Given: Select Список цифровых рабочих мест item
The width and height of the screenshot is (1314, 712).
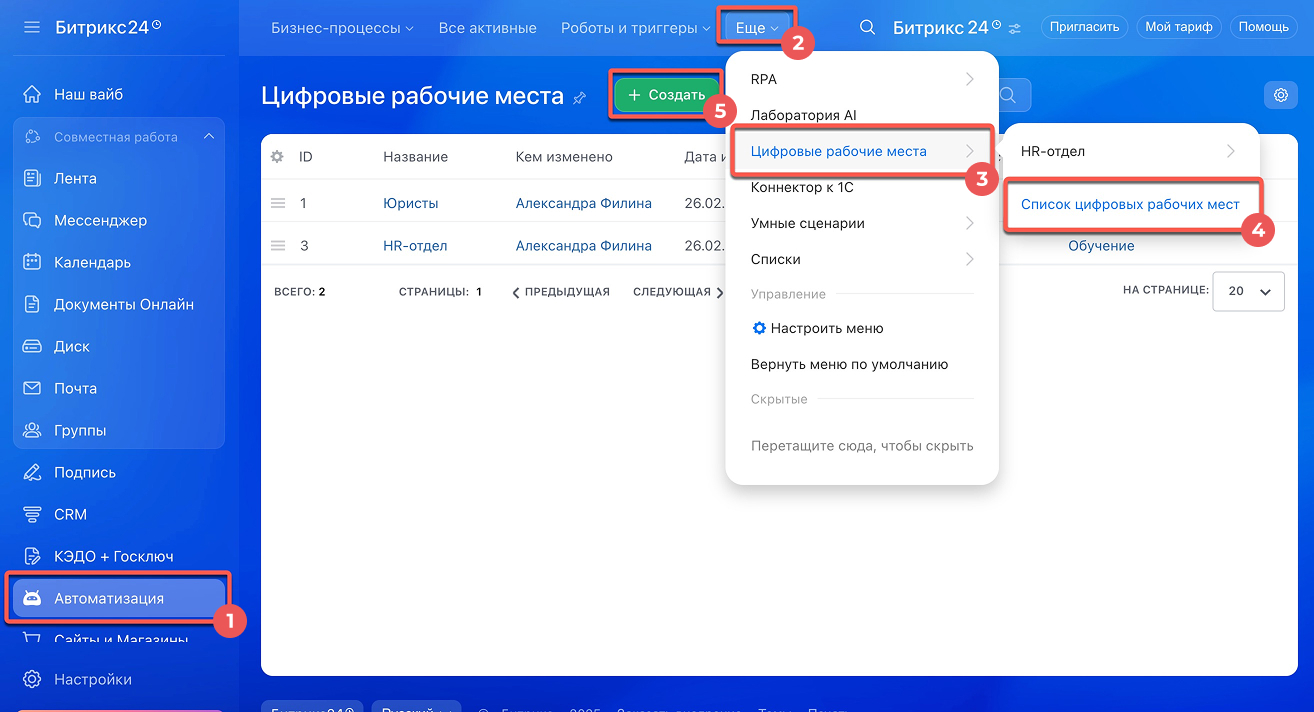Looking at the screenshot, I should click(1130, 204).
